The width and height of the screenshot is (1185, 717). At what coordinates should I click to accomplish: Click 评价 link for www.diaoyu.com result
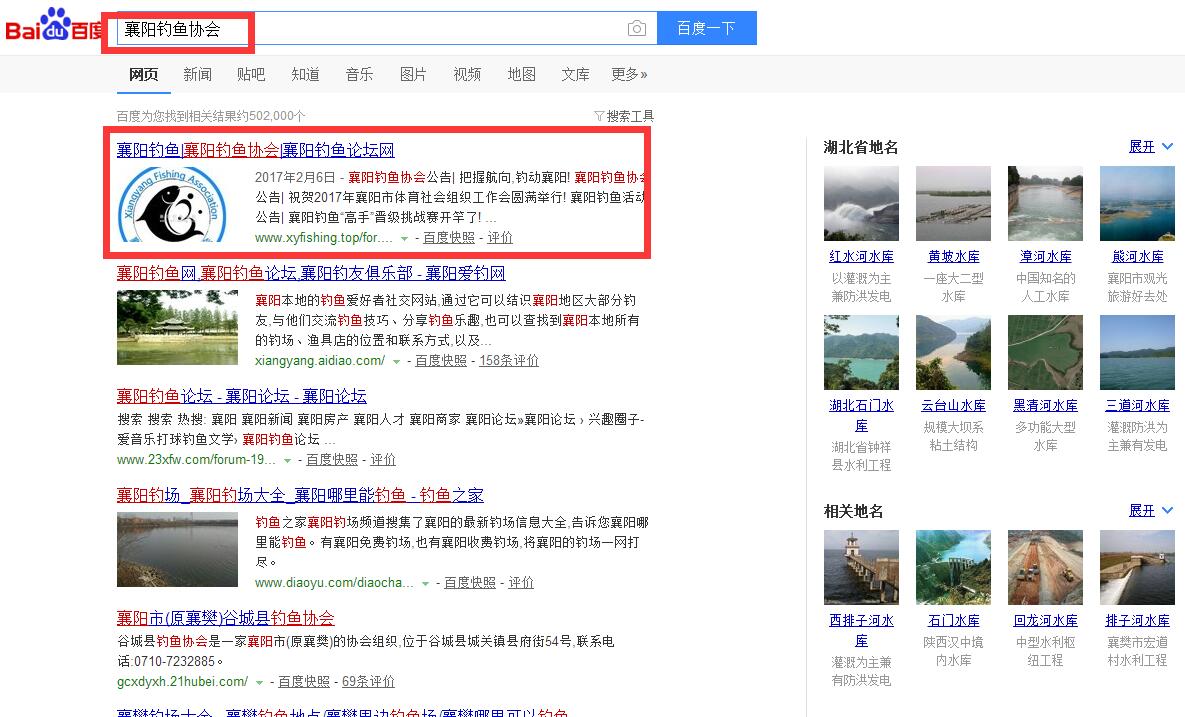[x=521, y=583]
